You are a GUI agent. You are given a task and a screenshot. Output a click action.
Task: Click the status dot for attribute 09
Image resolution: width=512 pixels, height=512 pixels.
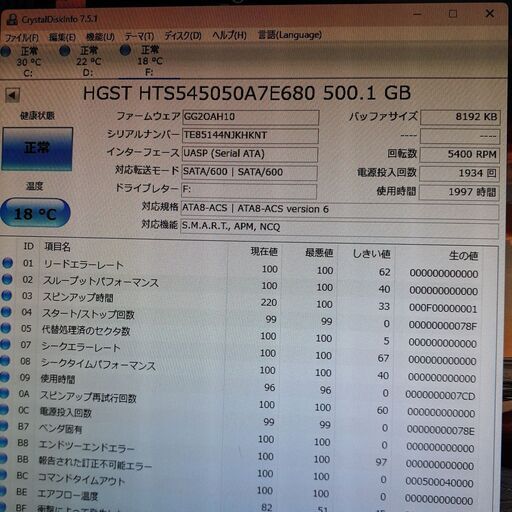coord(4,377)
